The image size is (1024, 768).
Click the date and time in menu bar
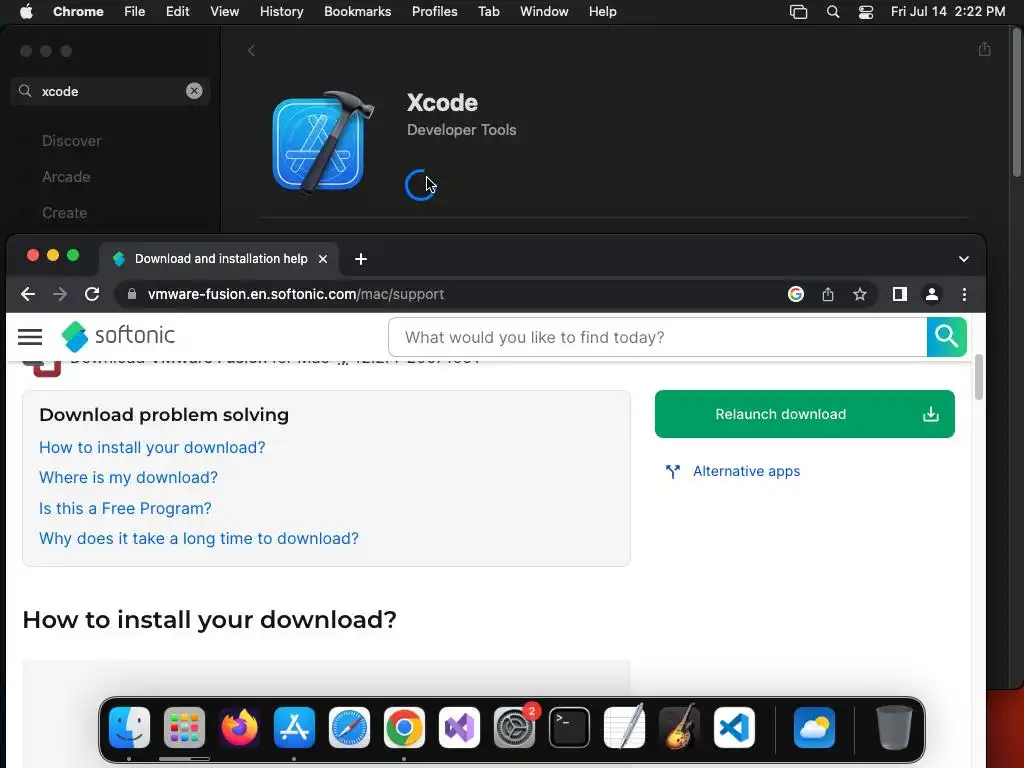tap(948, 12)
